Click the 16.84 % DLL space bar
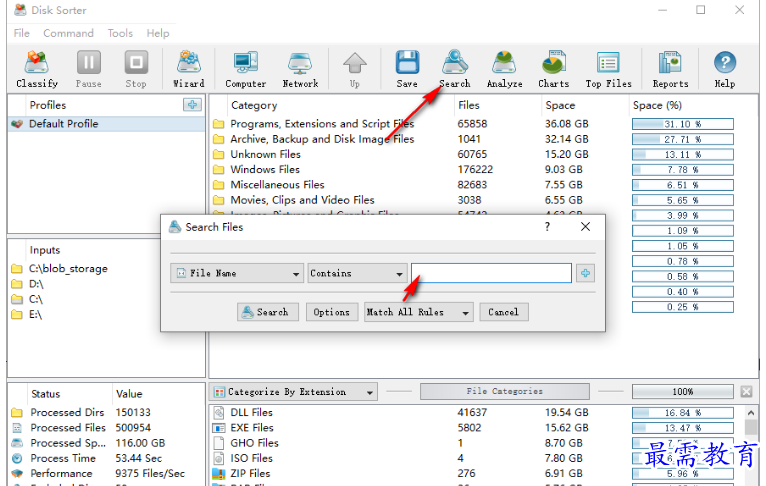The image size is (766, 486). click(x=682, y=413)
